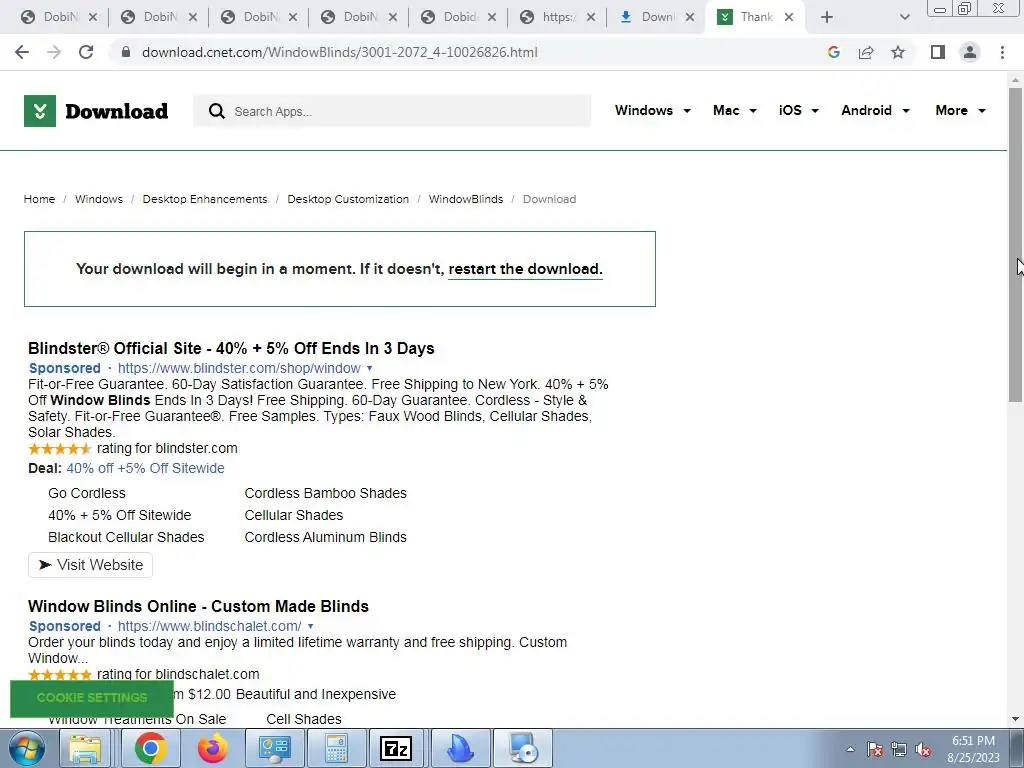Viewport: 1024px width, 768px height.
Task: Open the WindowBlinds breadcrumb link
Action: coord(466,199)
